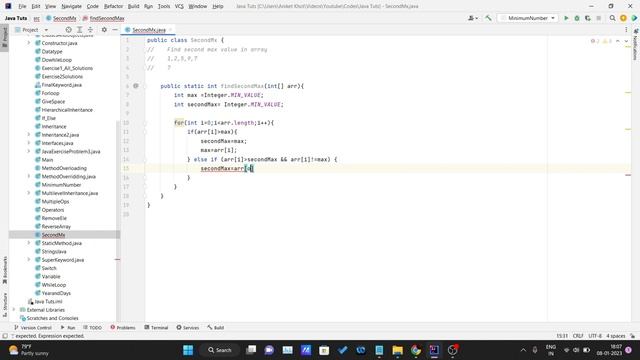Expand the MethodOverridding.java tree node
The height and width of the screenshot is (360, 640).
click(29, 176)
